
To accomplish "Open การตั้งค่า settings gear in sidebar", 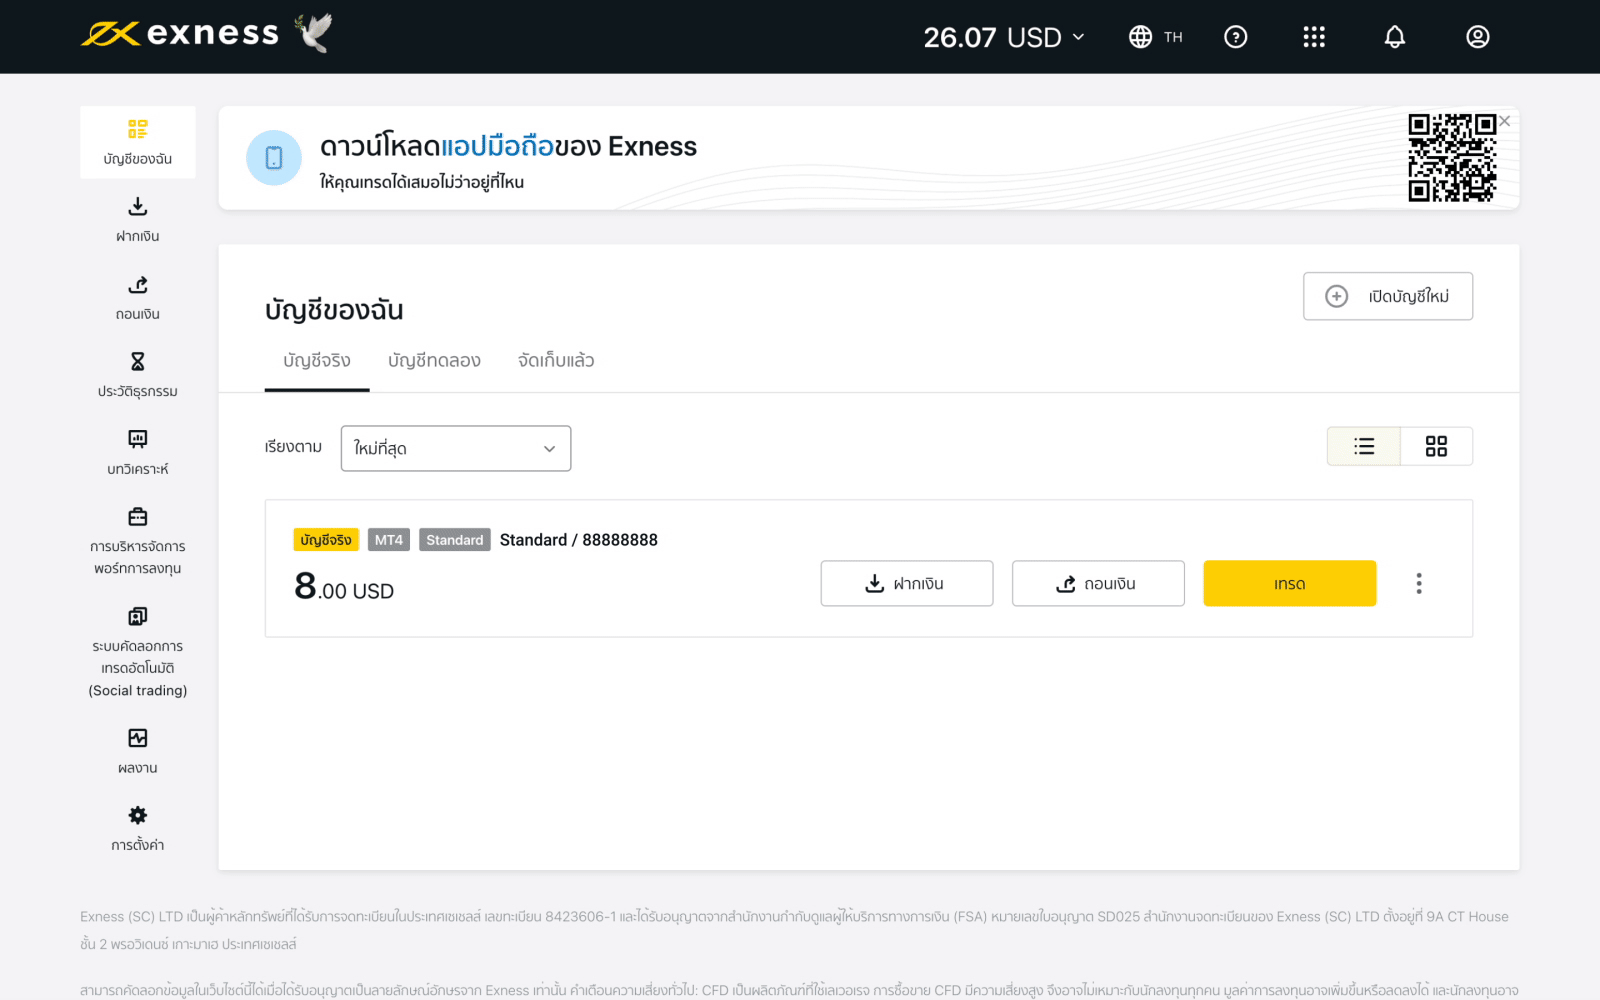I will [x=138, y=829].
